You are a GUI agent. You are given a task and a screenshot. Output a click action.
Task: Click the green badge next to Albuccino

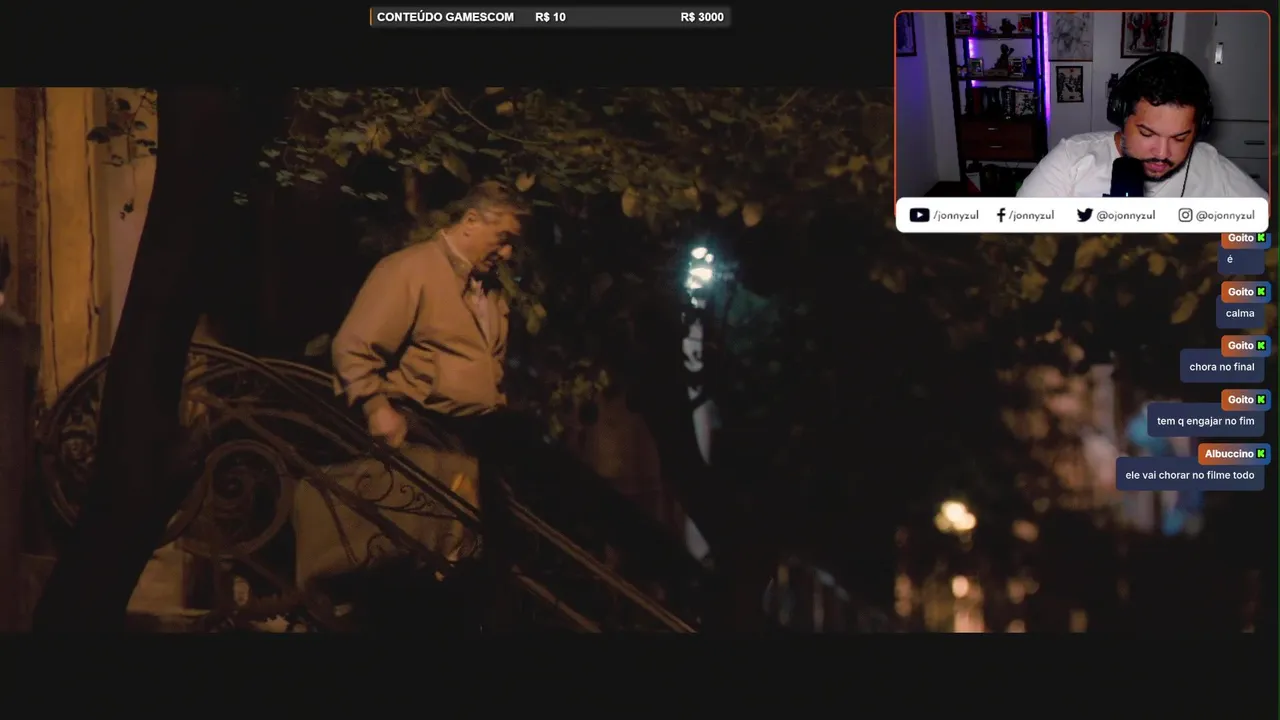click(1261, 454)
